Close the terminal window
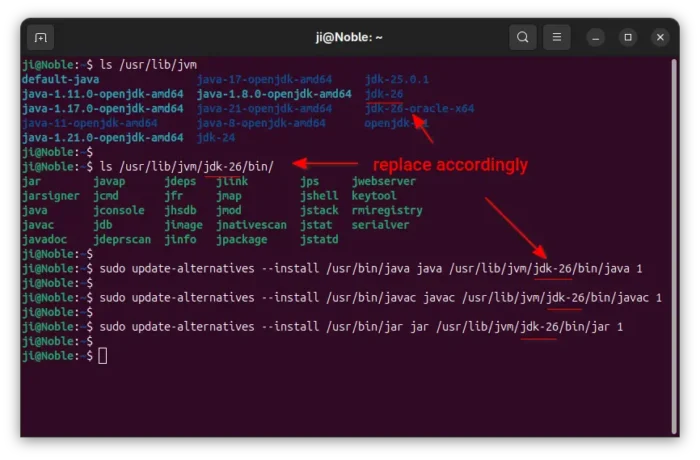The width and height of the screenshot is (700, 460). coord(660,38)
